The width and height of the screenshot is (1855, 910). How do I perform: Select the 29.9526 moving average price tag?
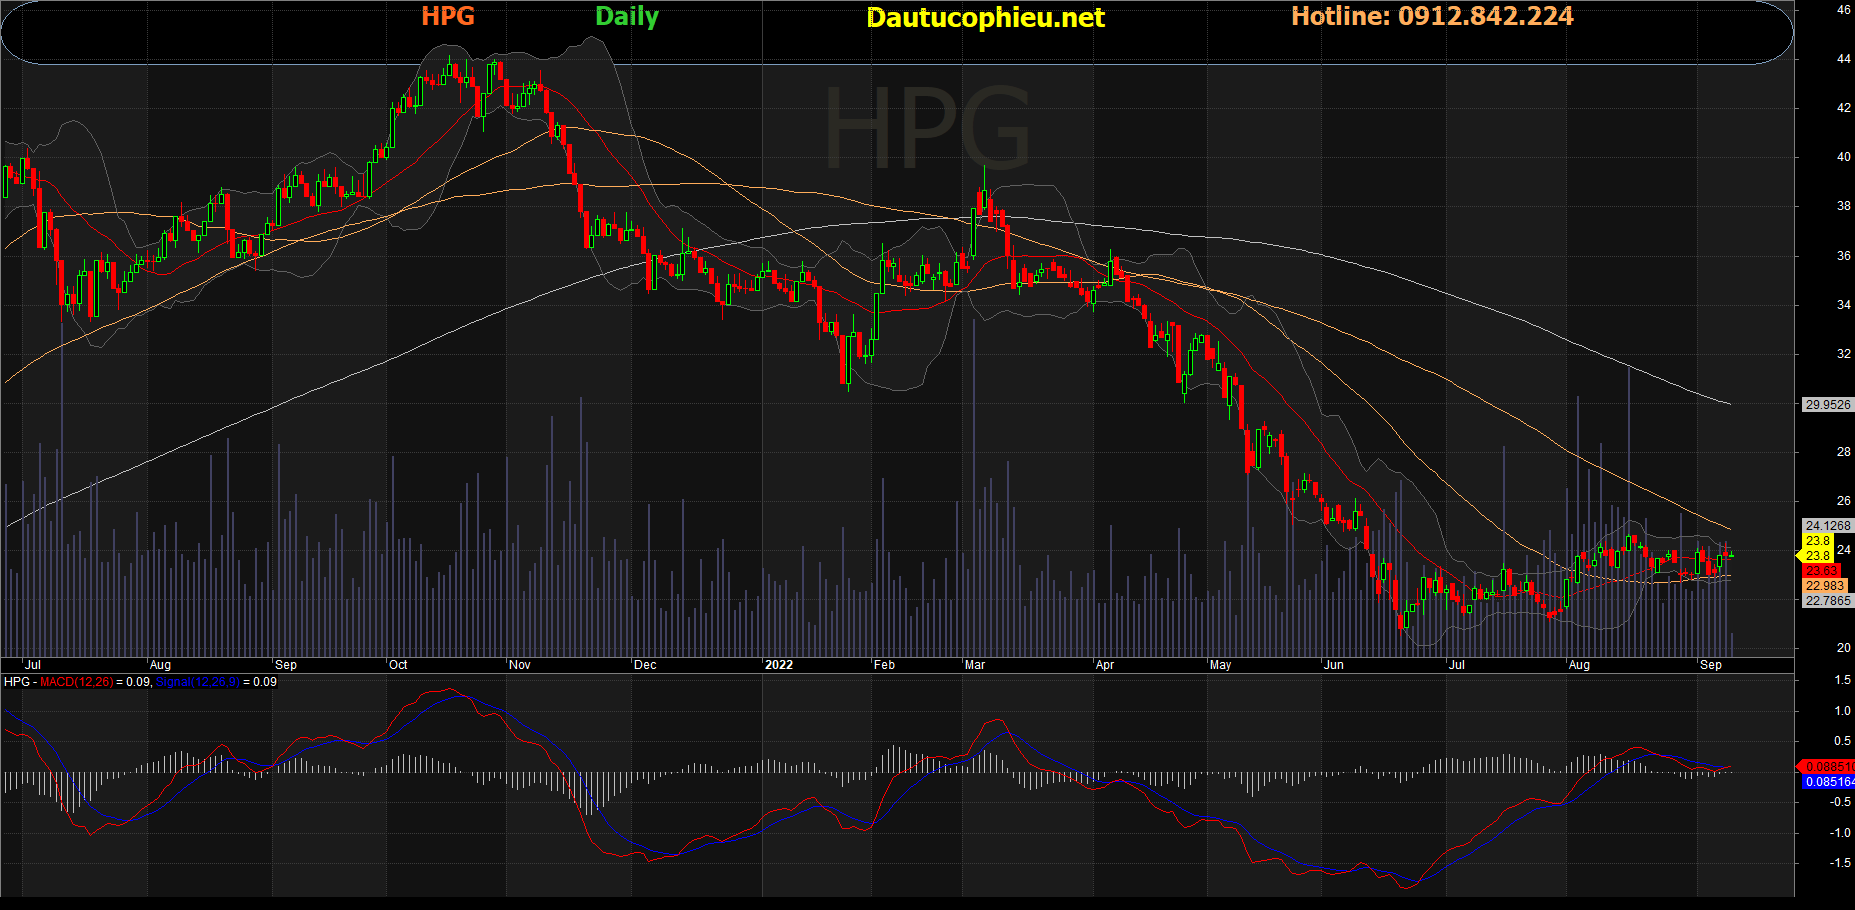click(x=1828, y=405)
